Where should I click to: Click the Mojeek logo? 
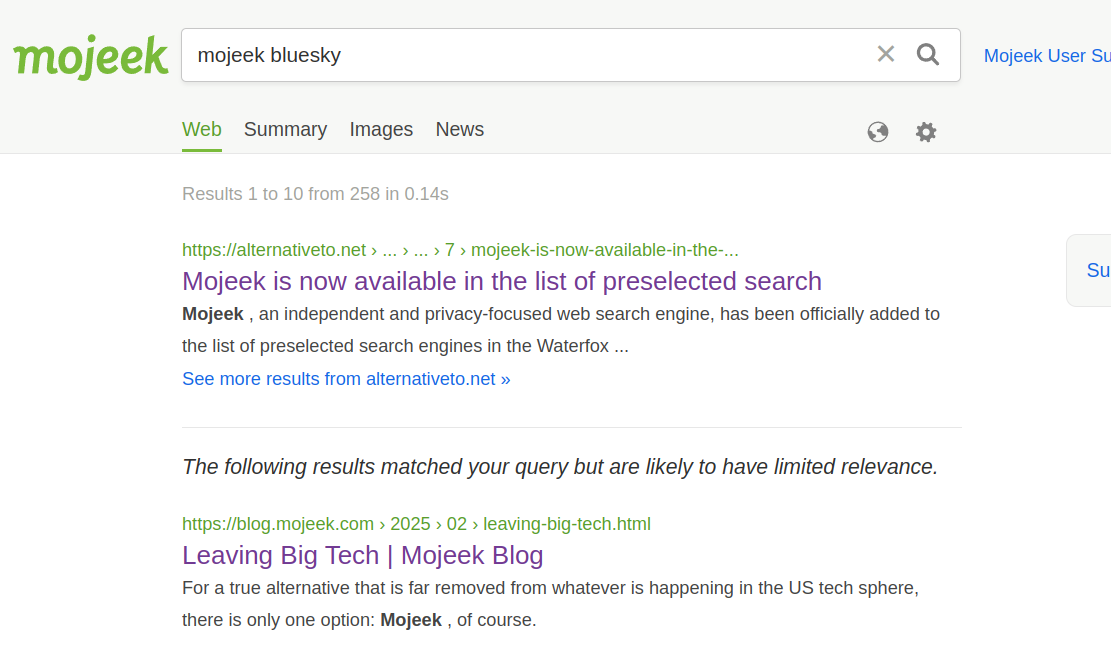point(91,57)
